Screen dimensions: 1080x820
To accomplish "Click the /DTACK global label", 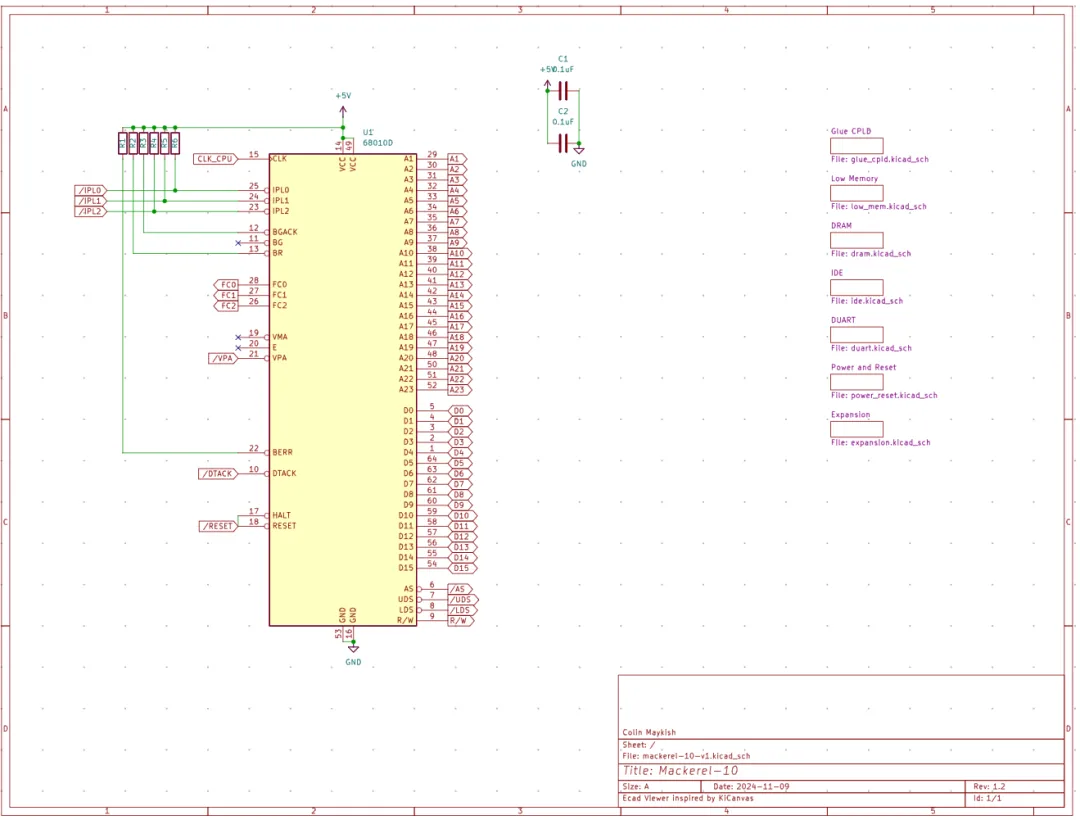I will tap(218, 474).
